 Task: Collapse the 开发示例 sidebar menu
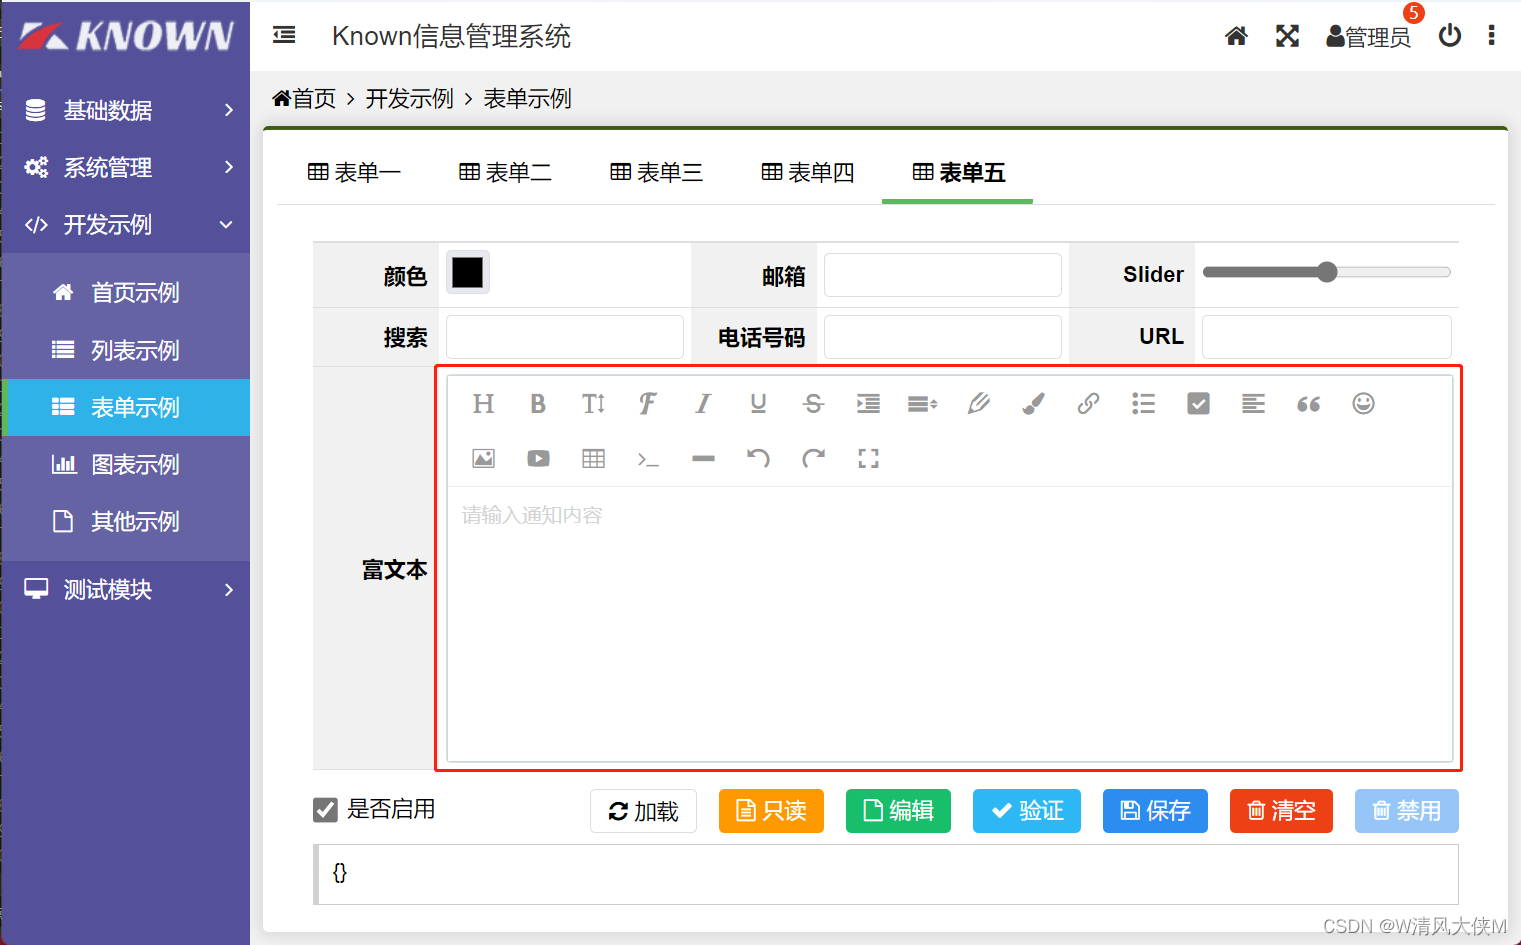coord(126,225)
